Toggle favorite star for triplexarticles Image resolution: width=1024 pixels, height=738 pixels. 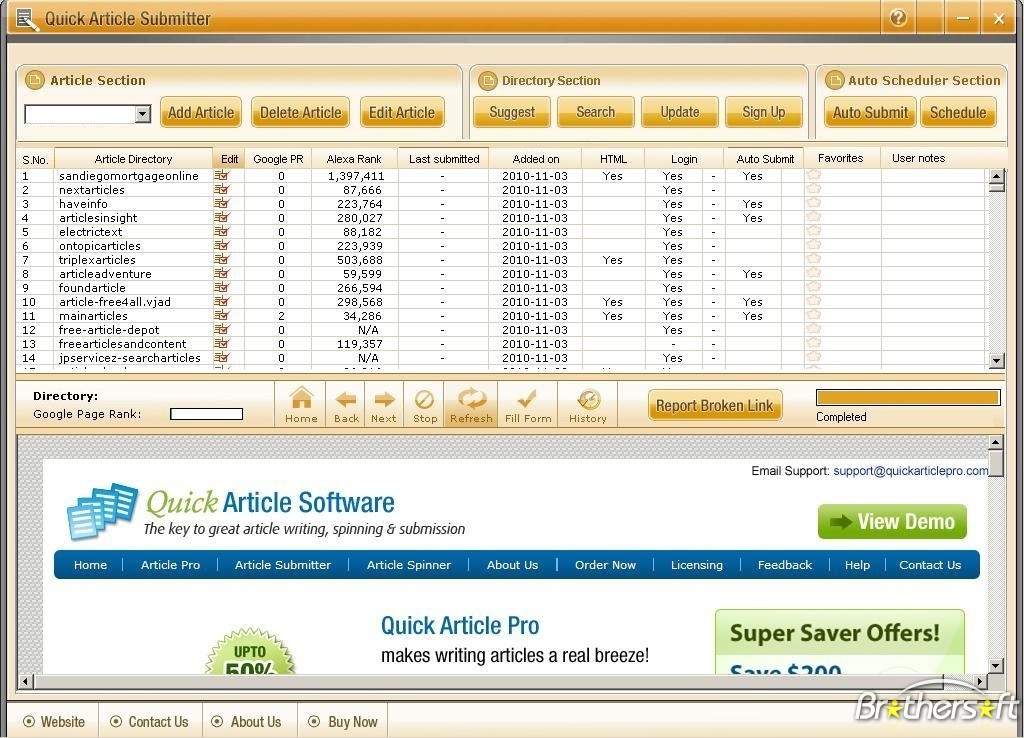(x=813, y=259)
